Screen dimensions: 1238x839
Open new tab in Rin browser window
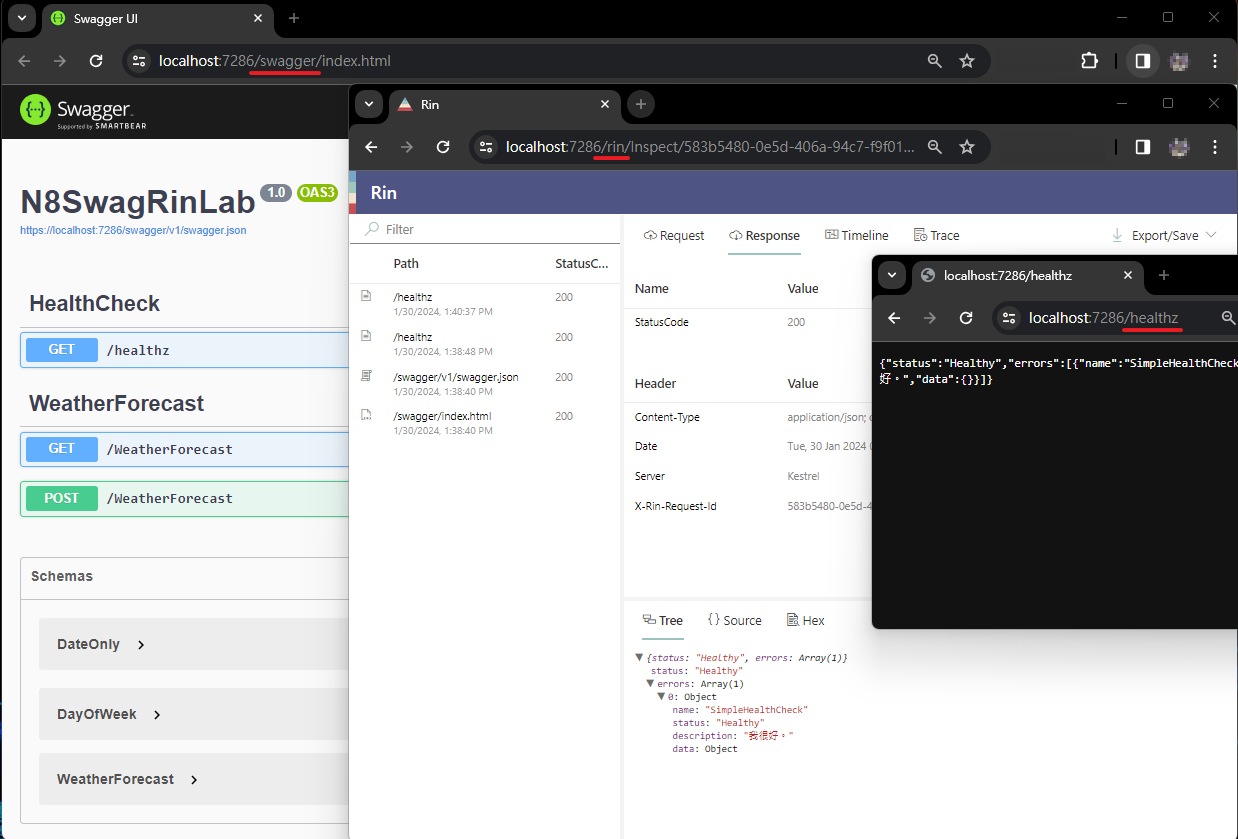[x=641, y=104]
